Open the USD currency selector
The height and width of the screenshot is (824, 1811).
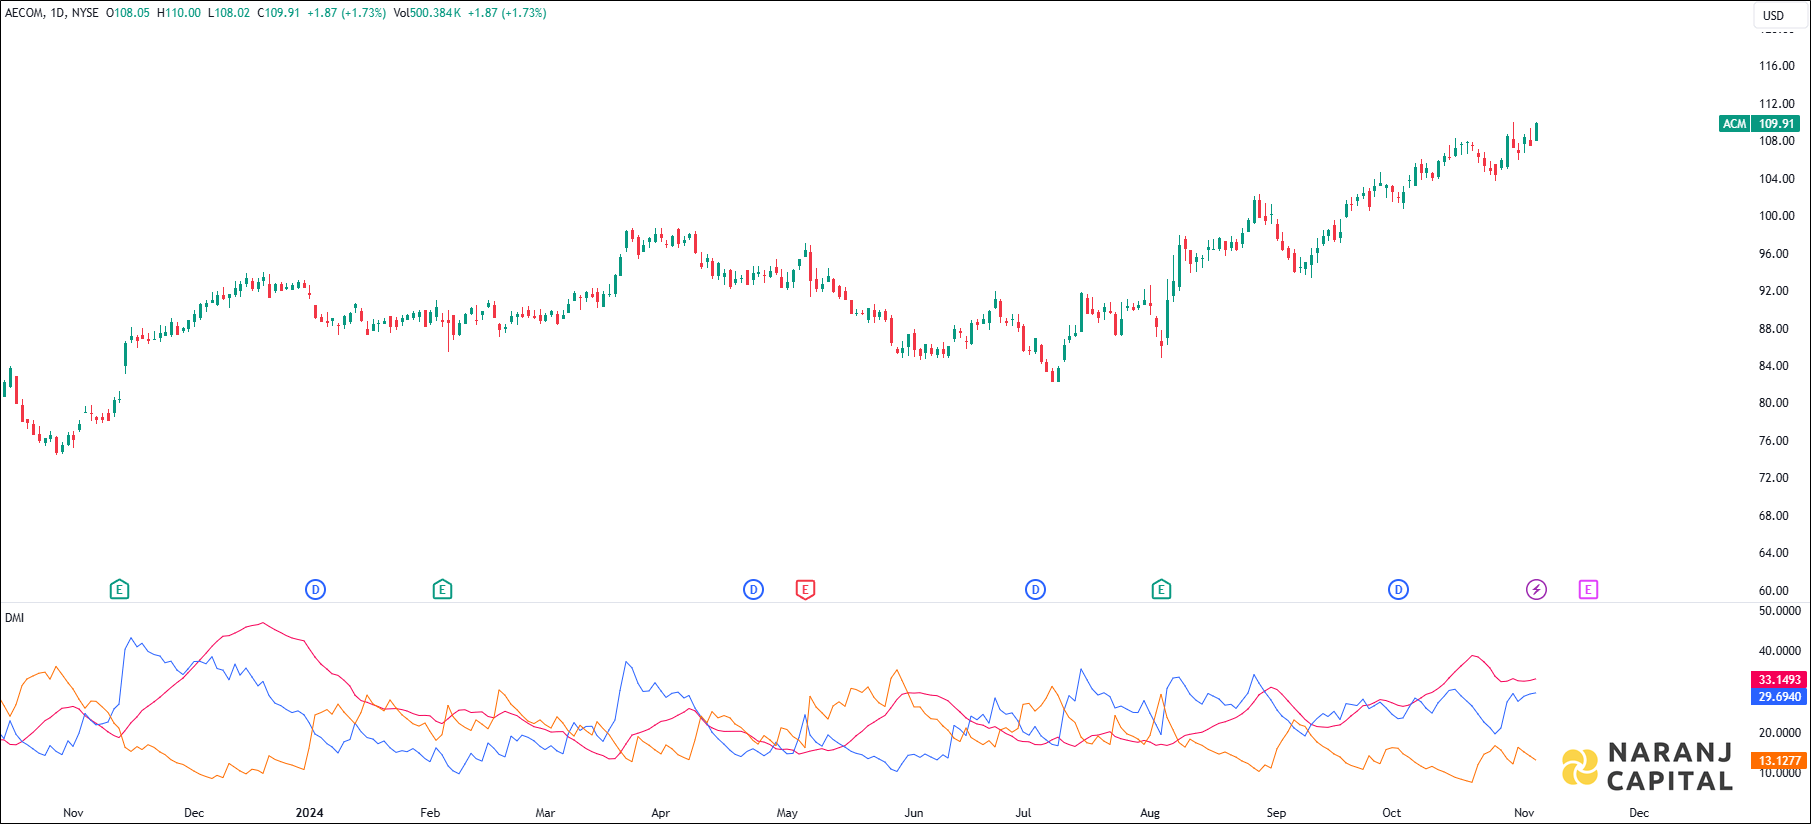pyautogui.click(x=1773, y=15)
